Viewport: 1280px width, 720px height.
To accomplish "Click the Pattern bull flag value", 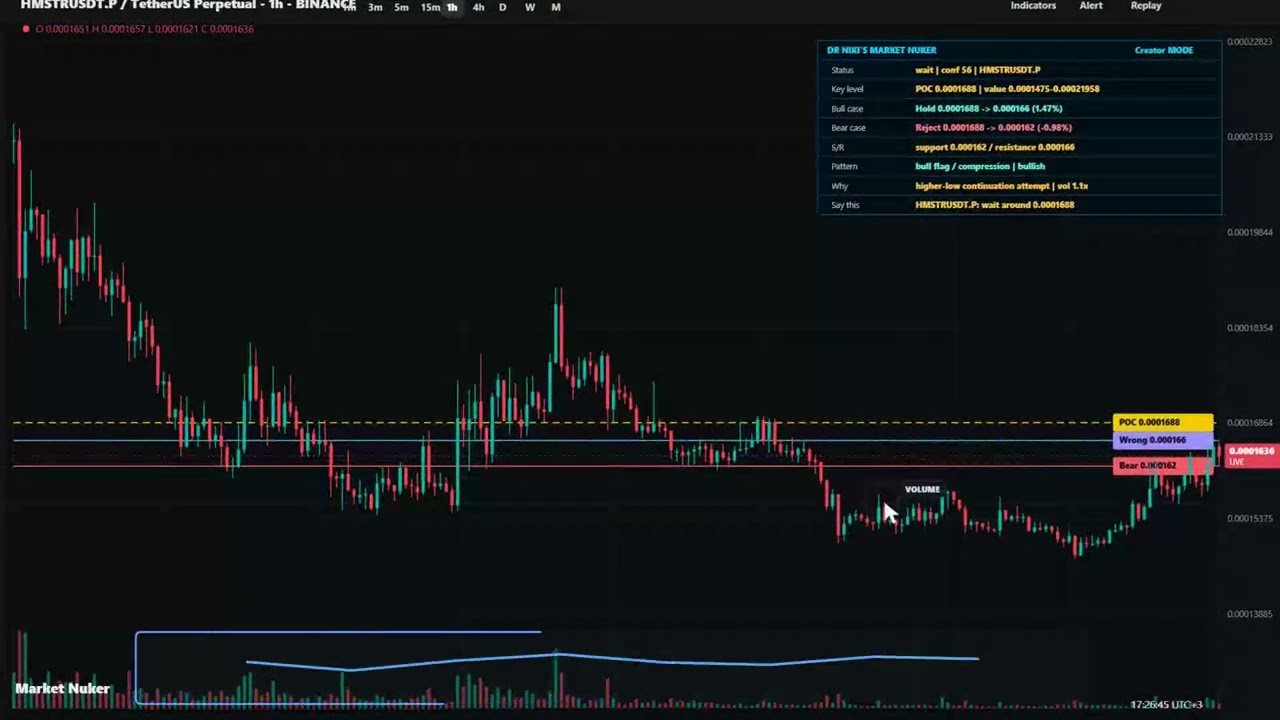I will click(x=980, y=166).
